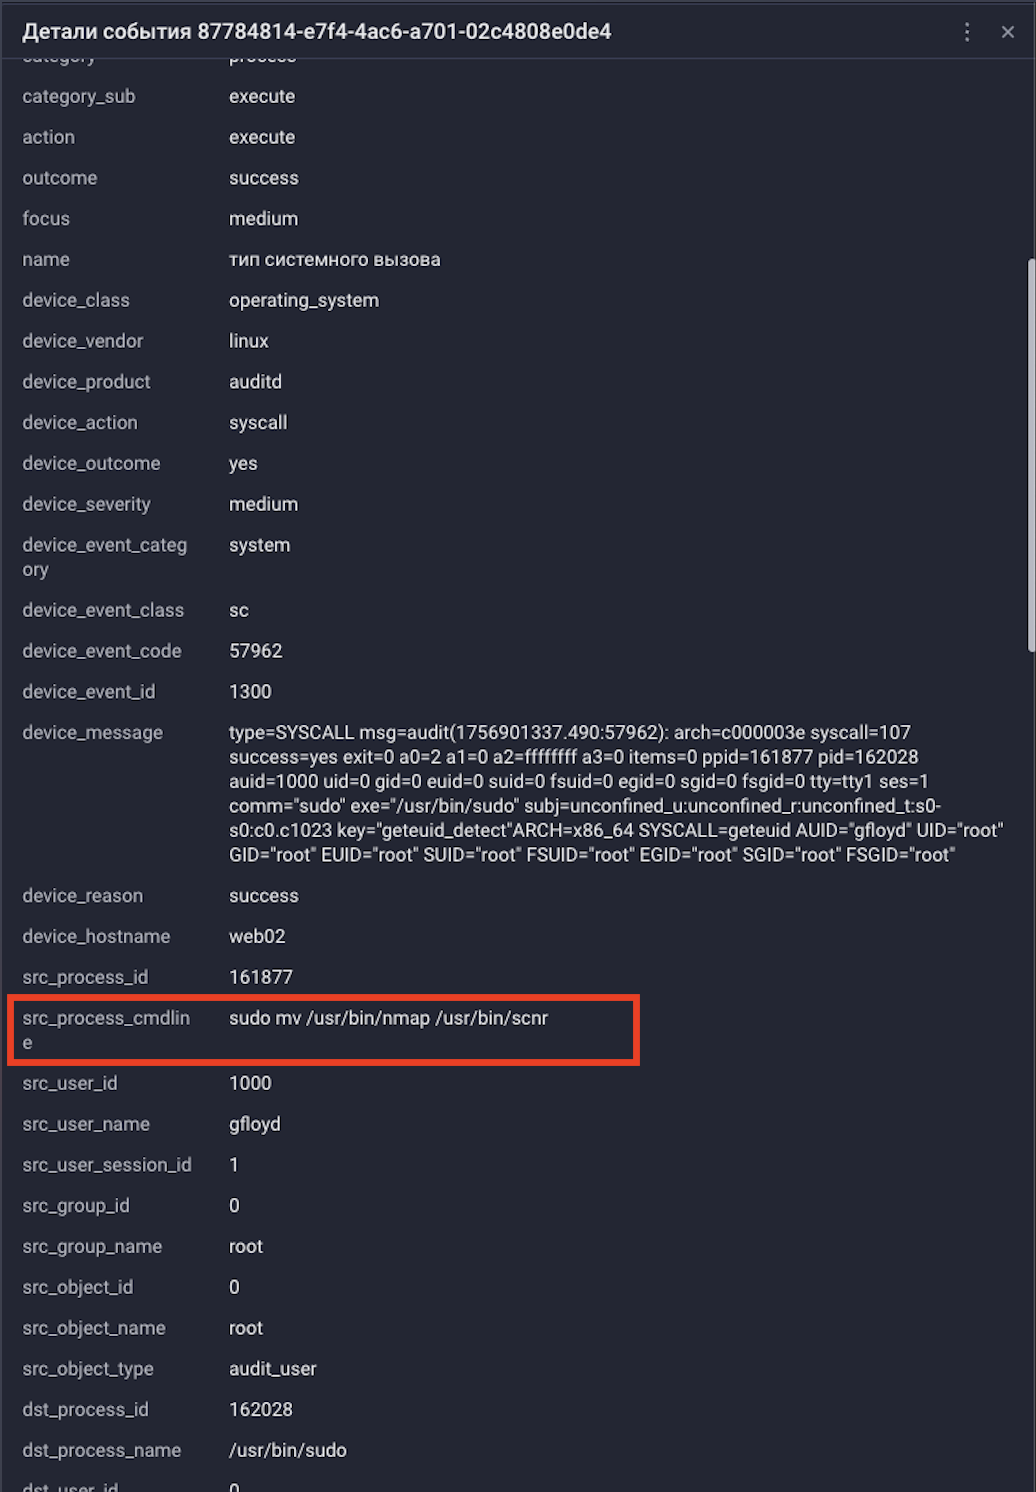Click the src_user_name value gfloyd
1036x1492 pixels.
click(254, 1124)
